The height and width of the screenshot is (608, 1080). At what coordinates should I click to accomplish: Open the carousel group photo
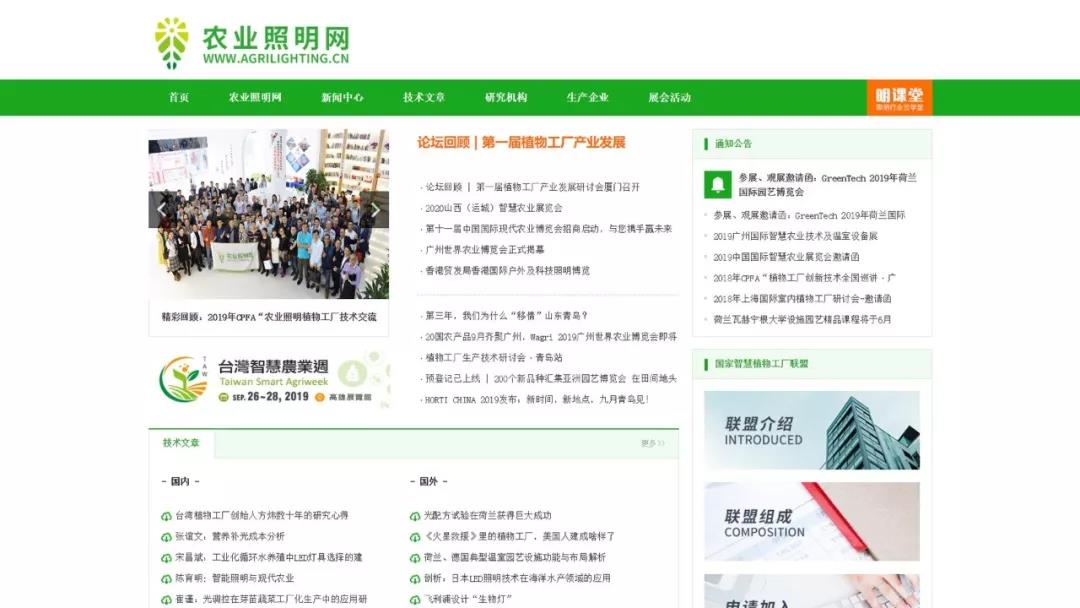(269, 214)
